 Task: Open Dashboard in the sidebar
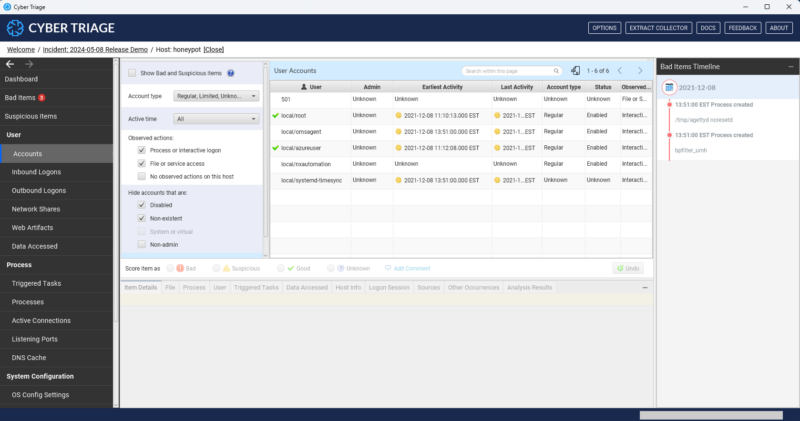(21, 79)
